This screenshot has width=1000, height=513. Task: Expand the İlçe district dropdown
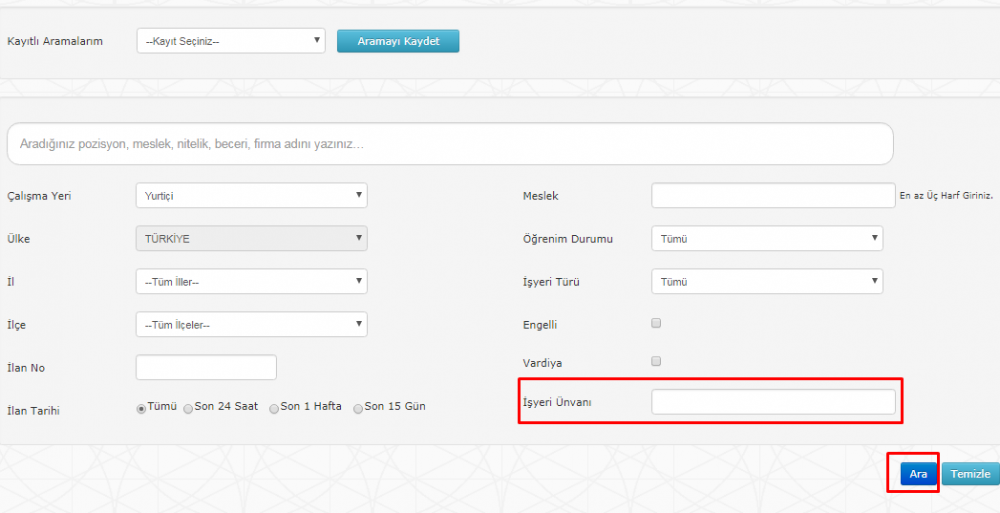251,324
